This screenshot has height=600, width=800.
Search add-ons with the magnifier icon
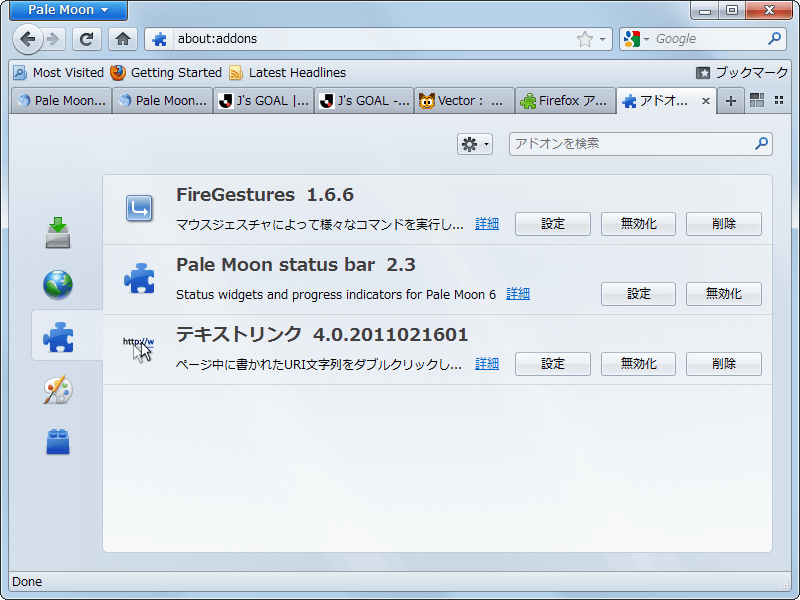(761, 143)
